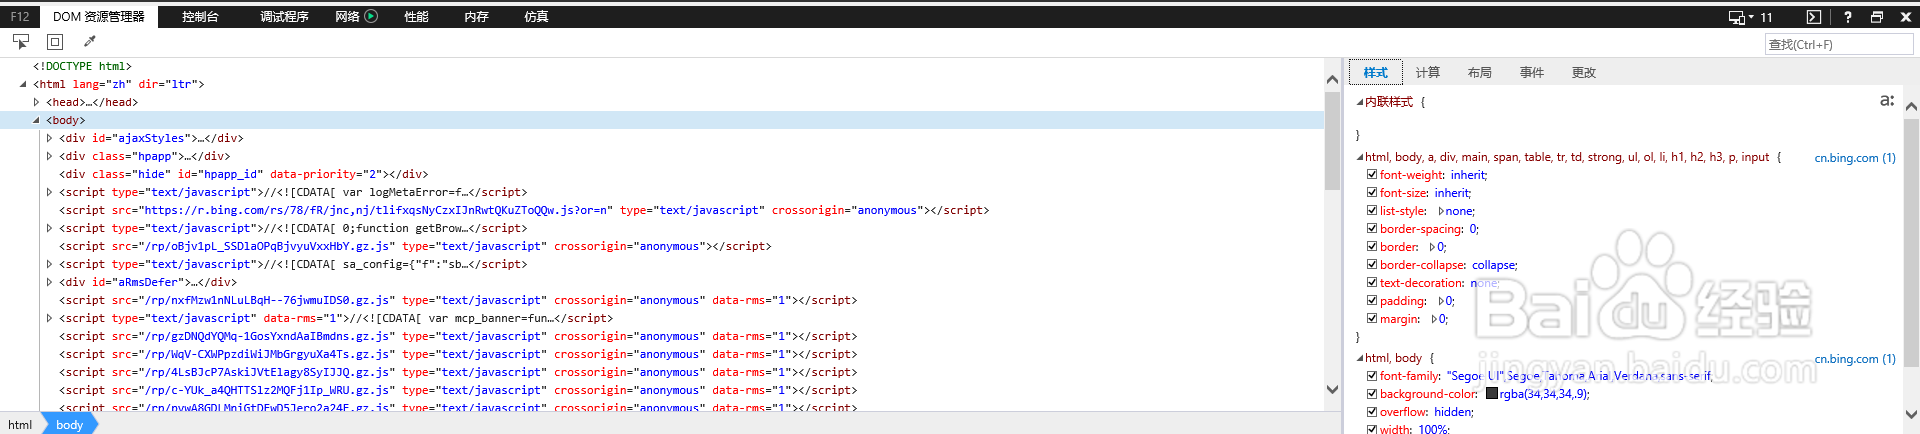Image resolution: width=1920 pixels, height=434 pixels.
Task: Click the unpin window icon
Action: click(x=1876, y=17)
